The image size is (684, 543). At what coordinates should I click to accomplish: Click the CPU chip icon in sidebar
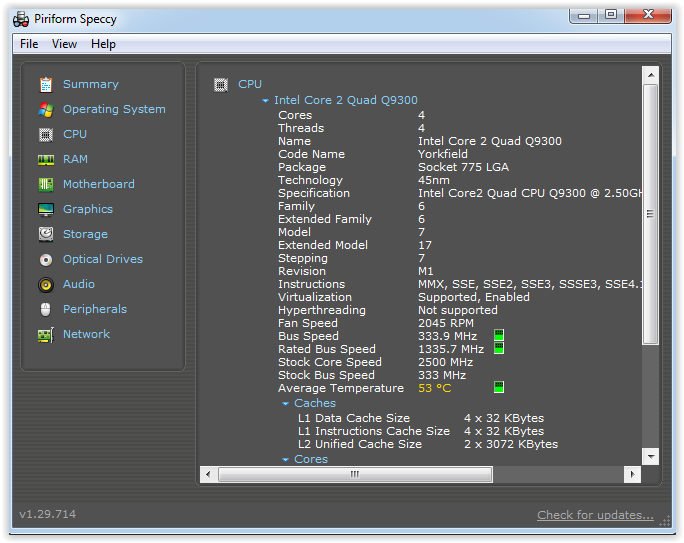point(46,135)
